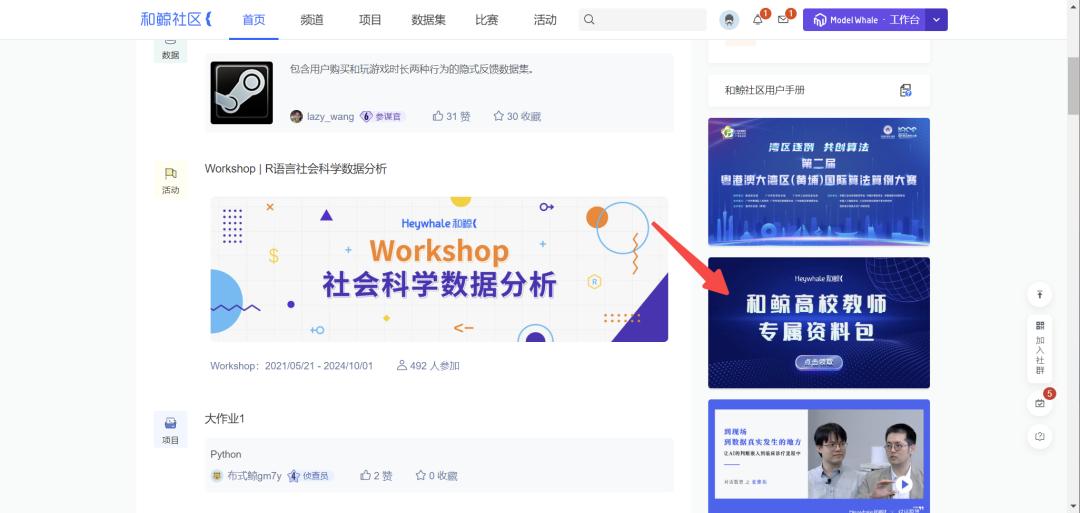Click the Python label of 大作业1
The height and width of the screenshot is (513, 1080).
(x=226, y=454)
